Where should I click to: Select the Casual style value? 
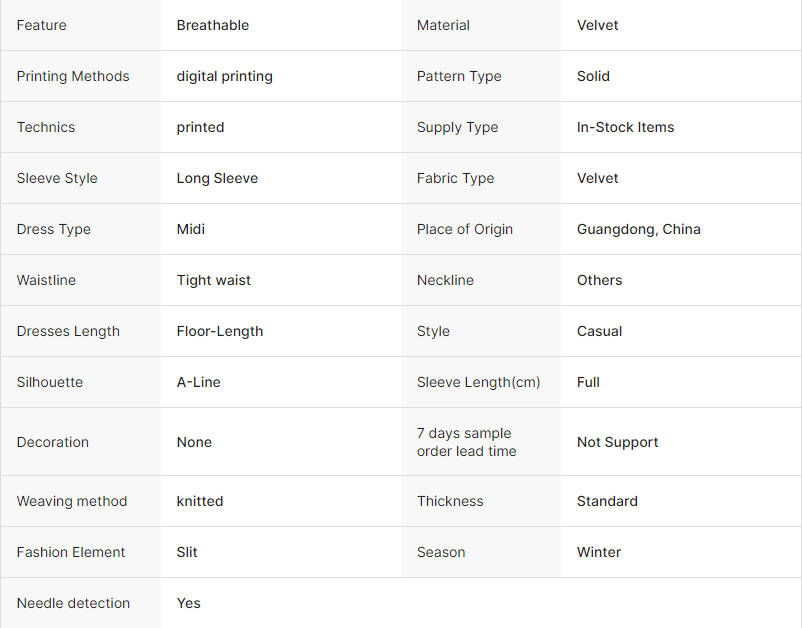[599, 331]
